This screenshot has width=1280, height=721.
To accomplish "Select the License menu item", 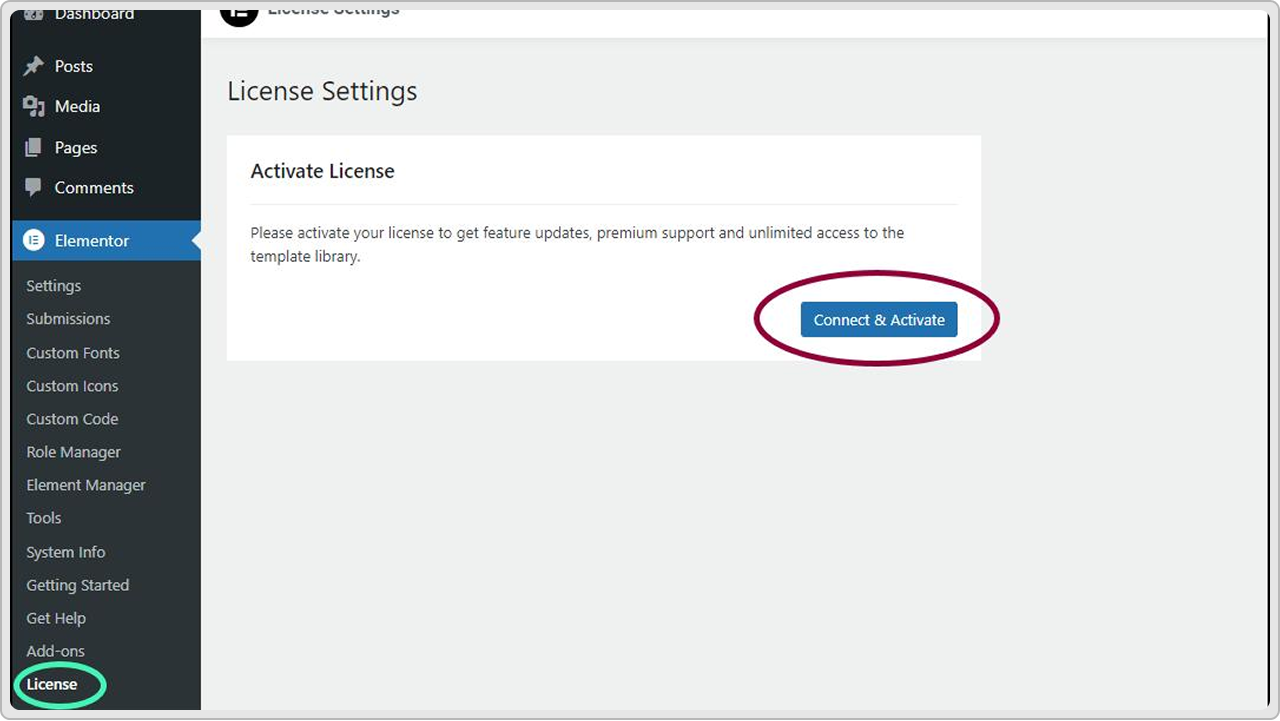I will point(52,684).
